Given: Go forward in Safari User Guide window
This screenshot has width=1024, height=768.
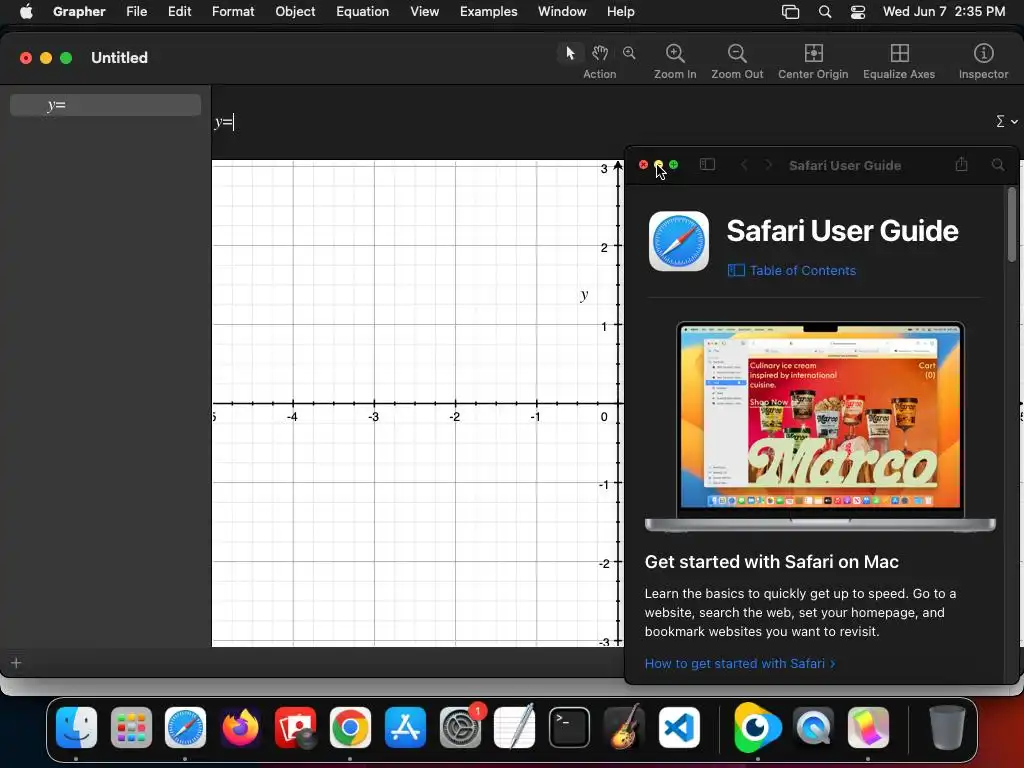Looking at the screenshot, I should [x=769, y=165].
